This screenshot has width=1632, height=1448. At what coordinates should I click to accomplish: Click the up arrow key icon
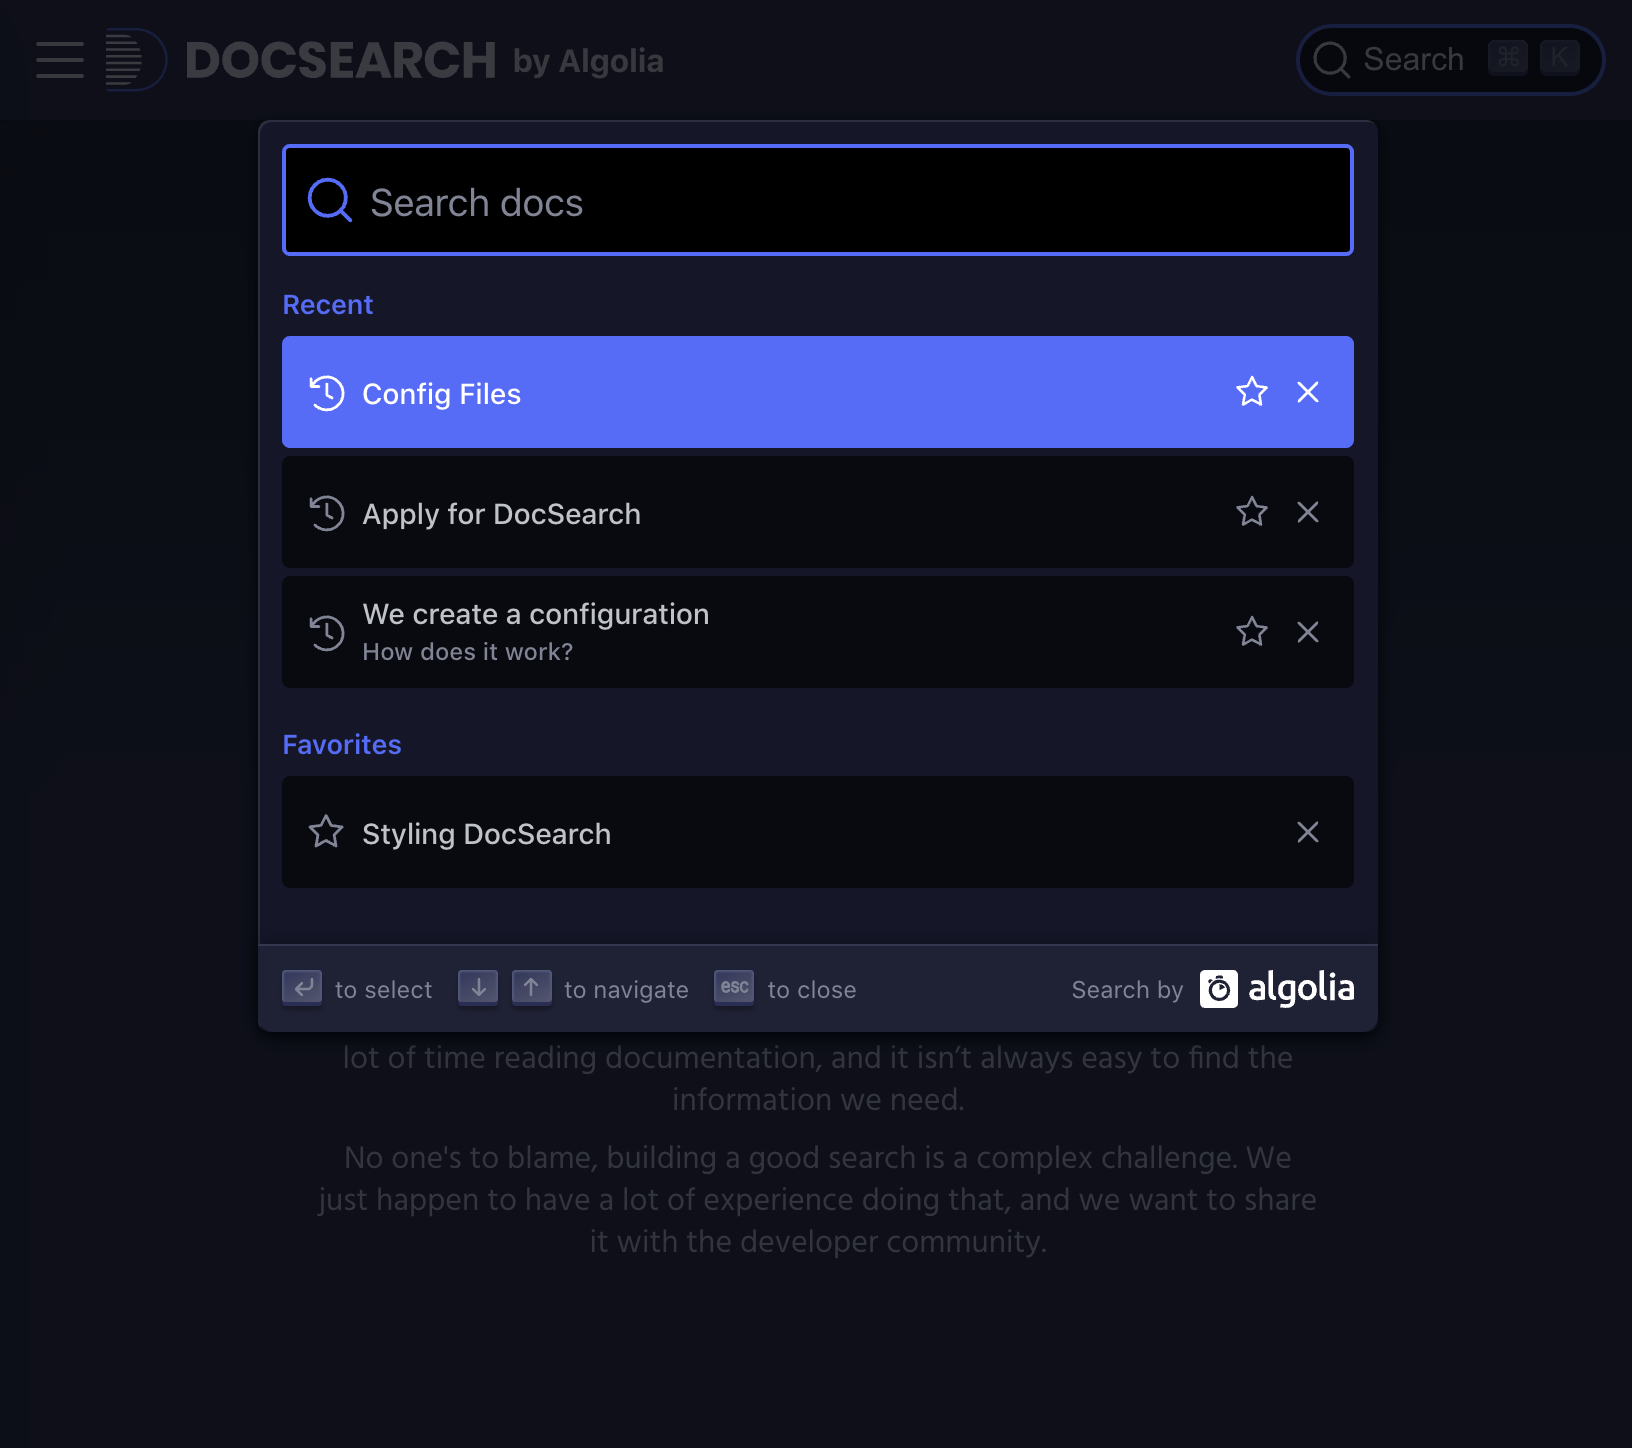pyautogui.click(x=532, y=988)
